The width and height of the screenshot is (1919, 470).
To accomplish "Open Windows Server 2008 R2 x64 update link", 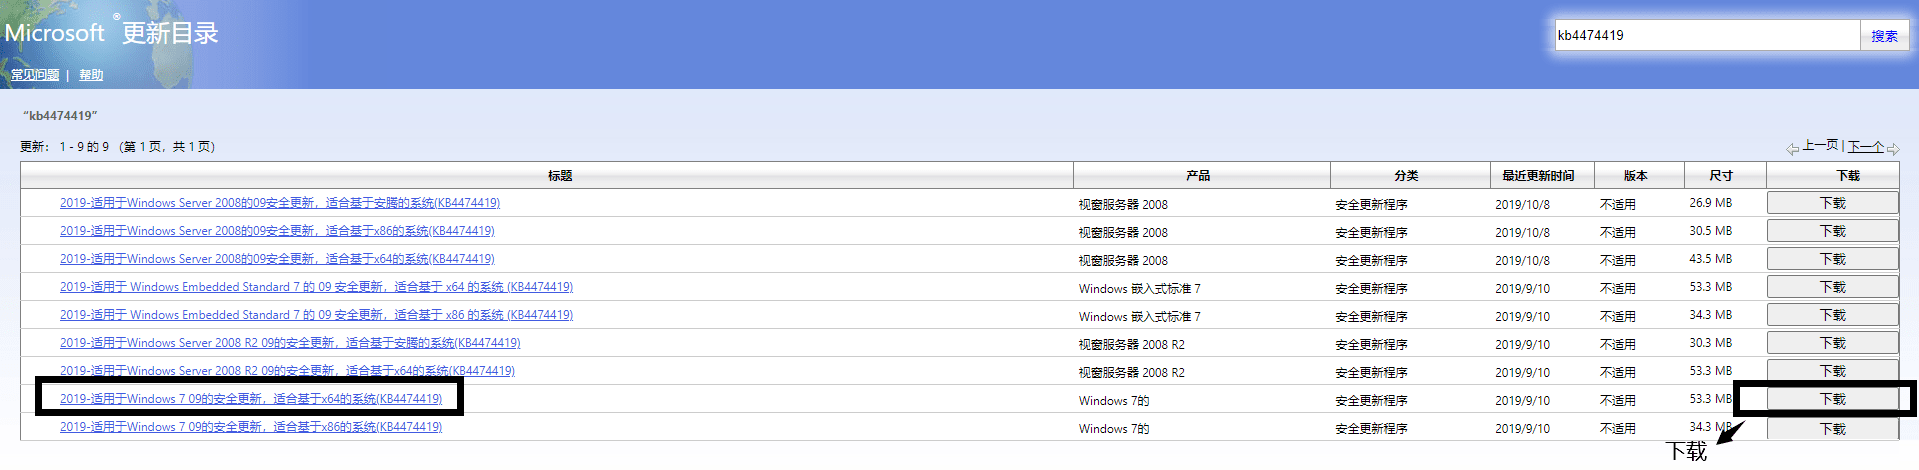I will 287,371.
